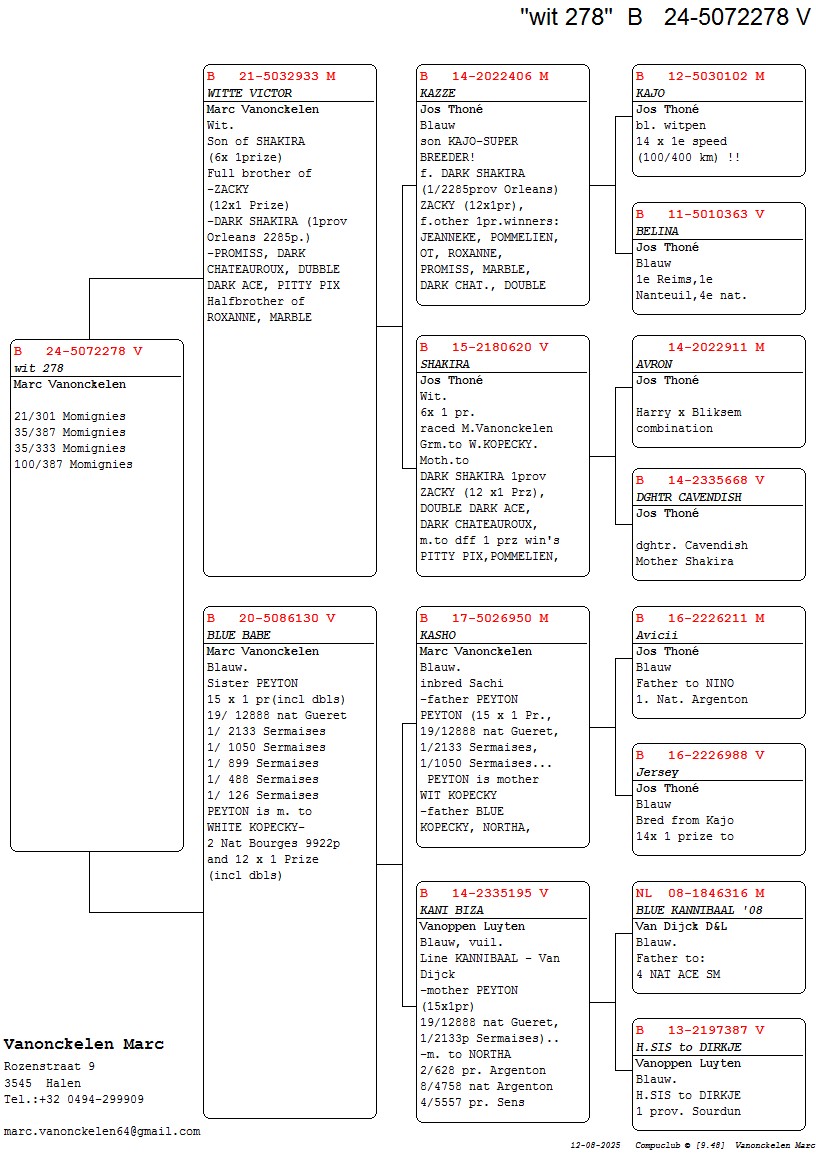Click the Jersey pigeon name
Screen dimensions: 816x1172
tap(657, 772)
